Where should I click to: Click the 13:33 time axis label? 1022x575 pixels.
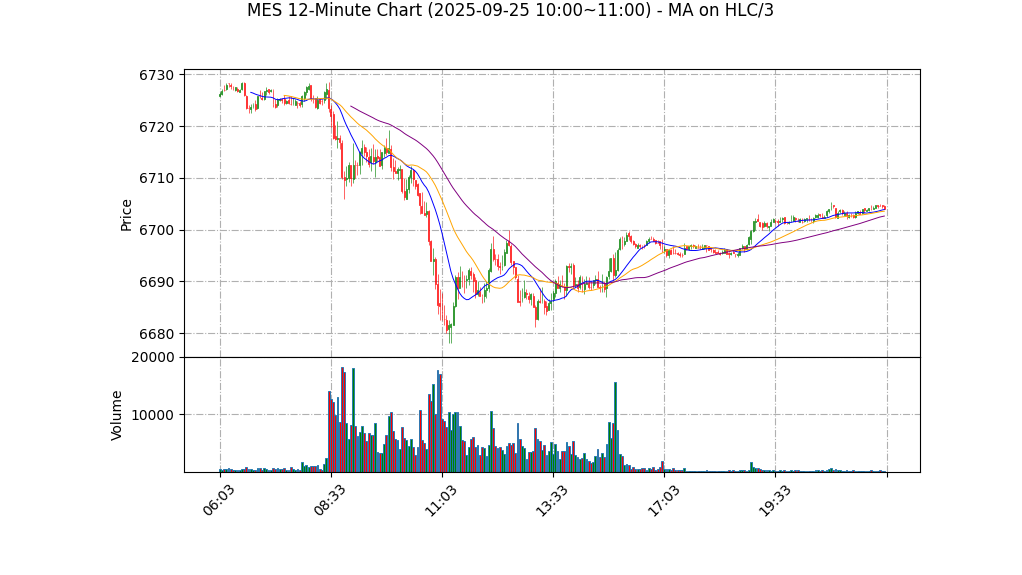pos(551,501)
